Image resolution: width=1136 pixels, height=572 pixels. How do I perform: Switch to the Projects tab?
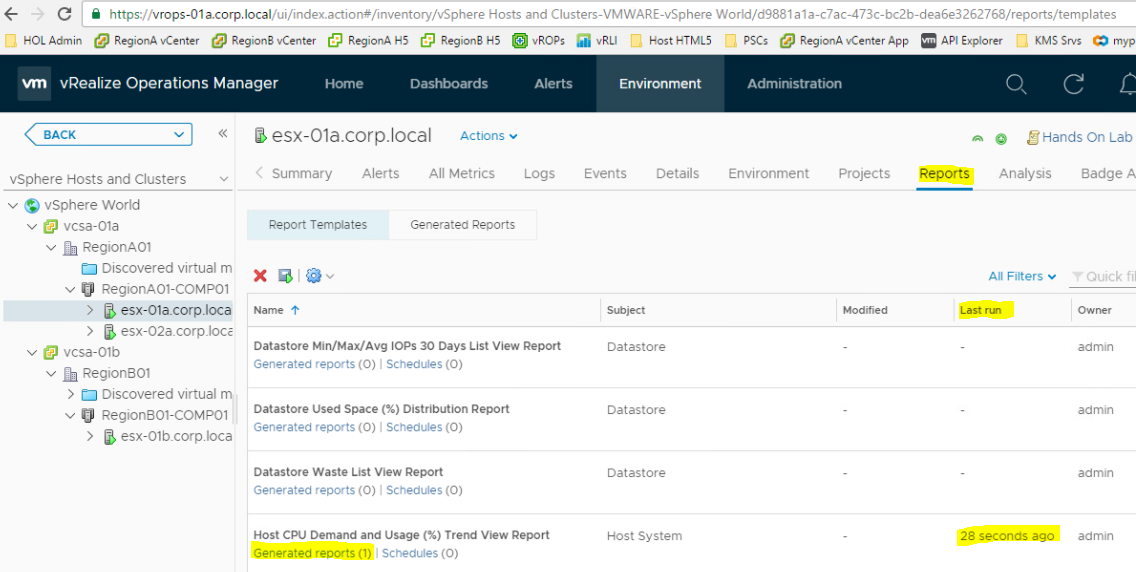[x=864, y=174]
